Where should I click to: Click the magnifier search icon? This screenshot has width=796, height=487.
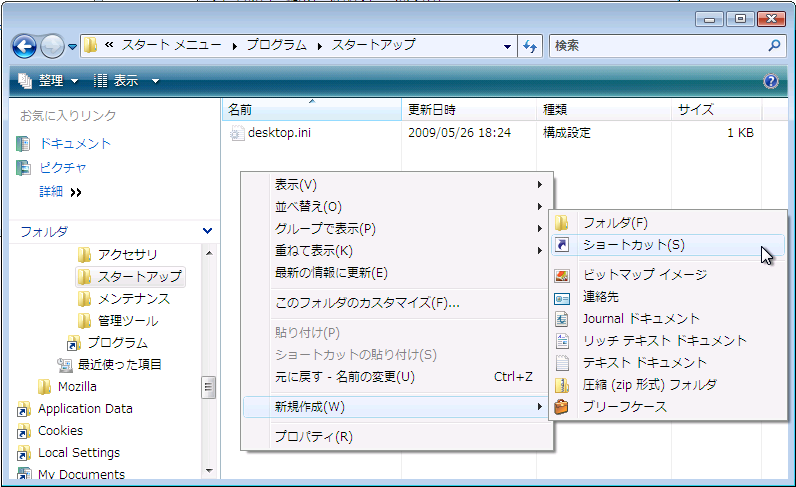tap(774, 46)
